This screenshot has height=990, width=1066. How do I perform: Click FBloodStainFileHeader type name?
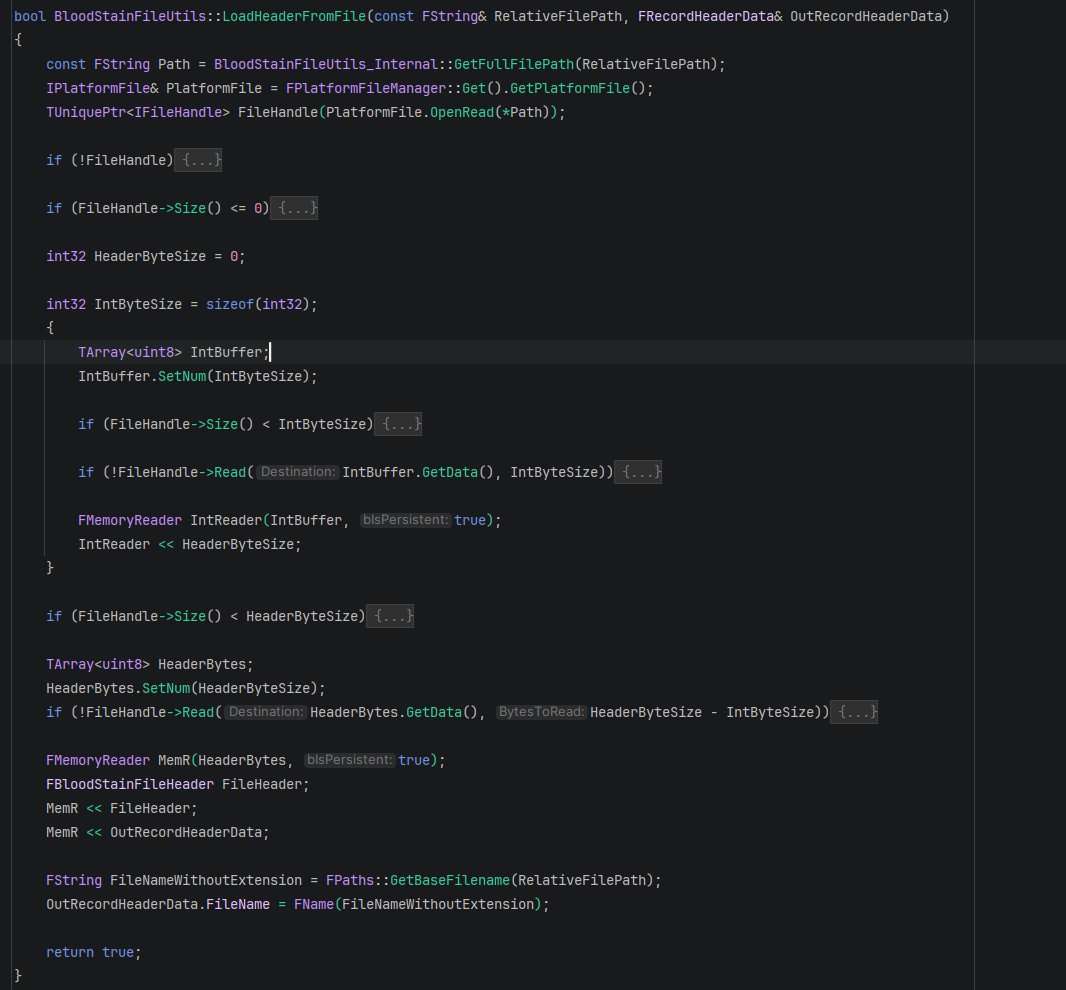(130, 784)
